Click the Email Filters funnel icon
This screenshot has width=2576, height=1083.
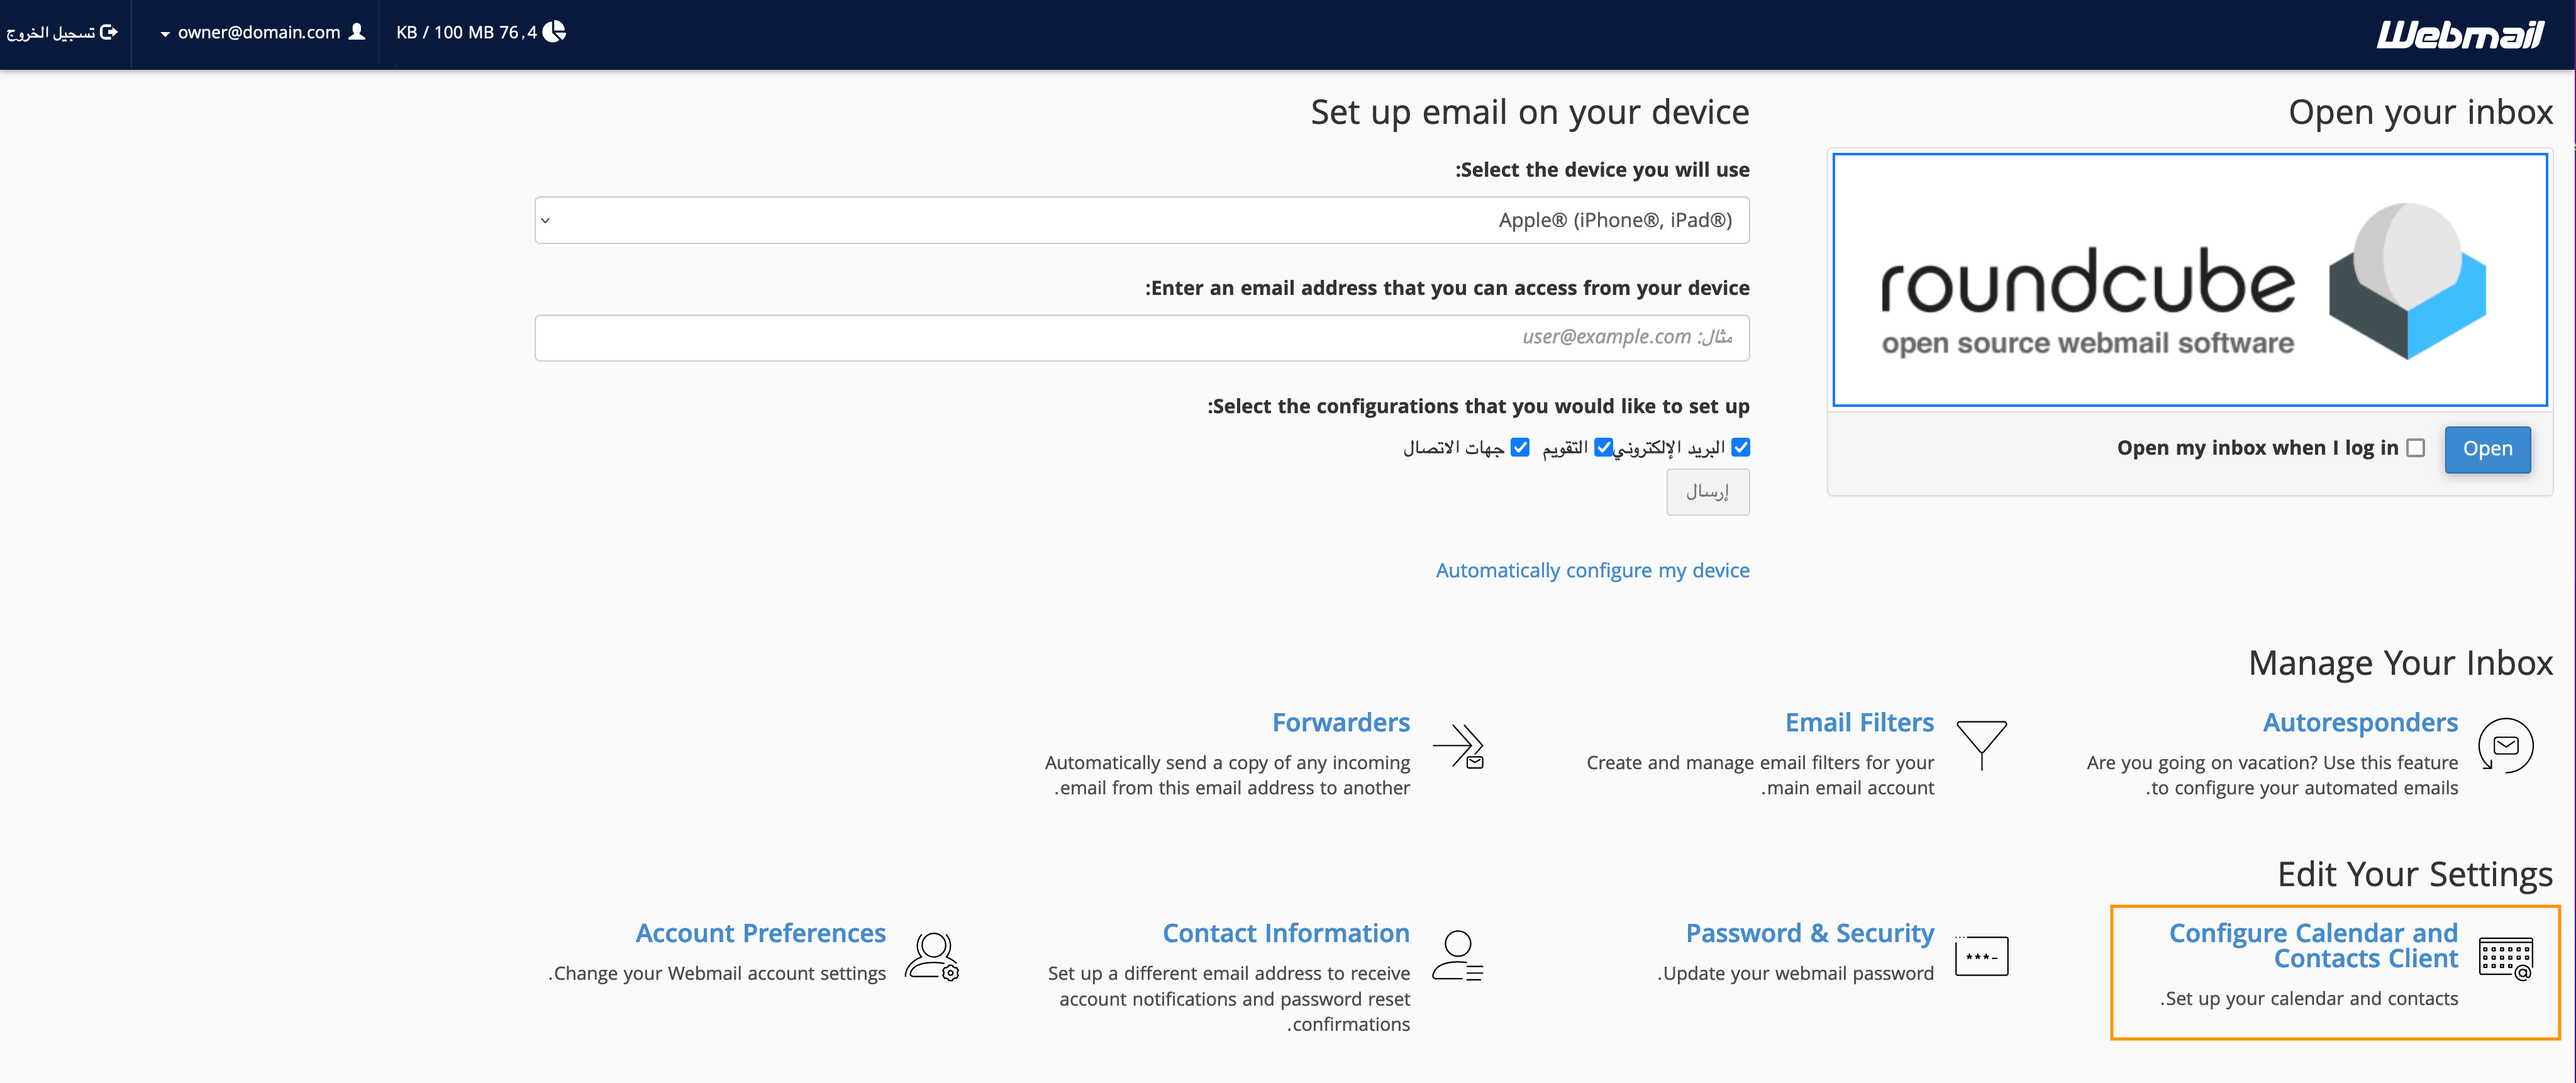[x=1981, y=745]
